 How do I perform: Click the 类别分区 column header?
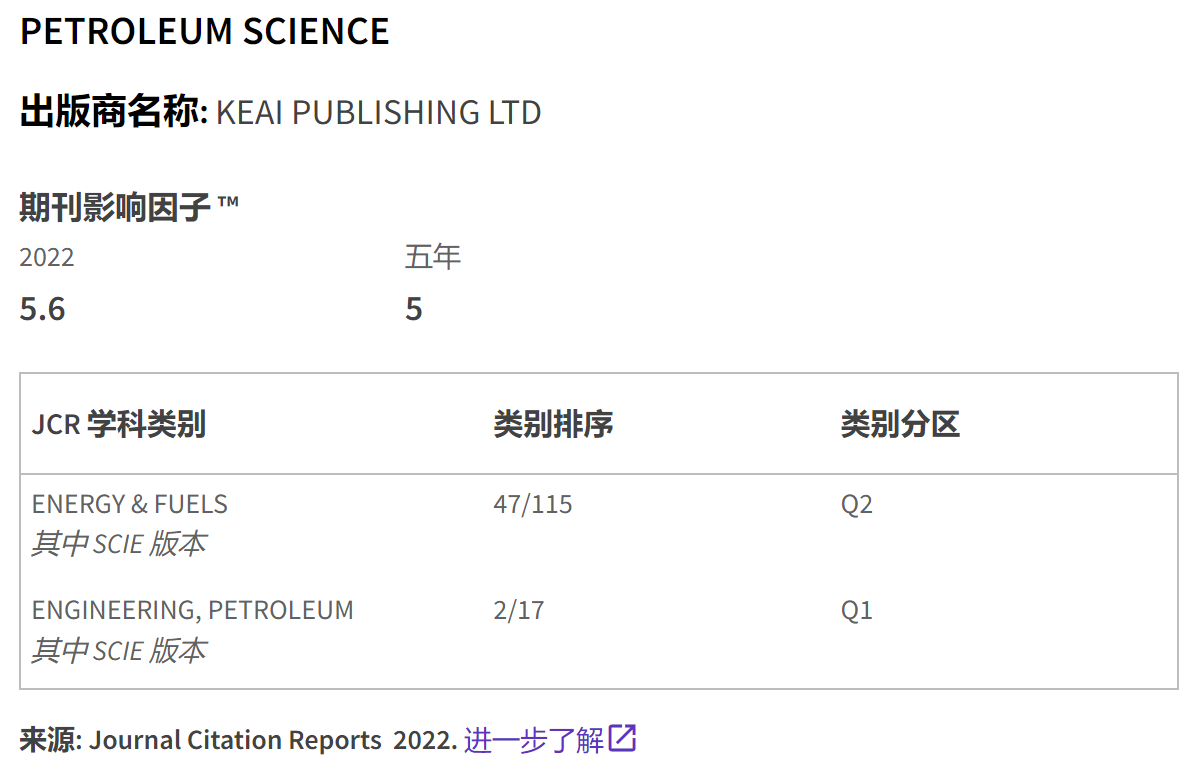[900, 424]
